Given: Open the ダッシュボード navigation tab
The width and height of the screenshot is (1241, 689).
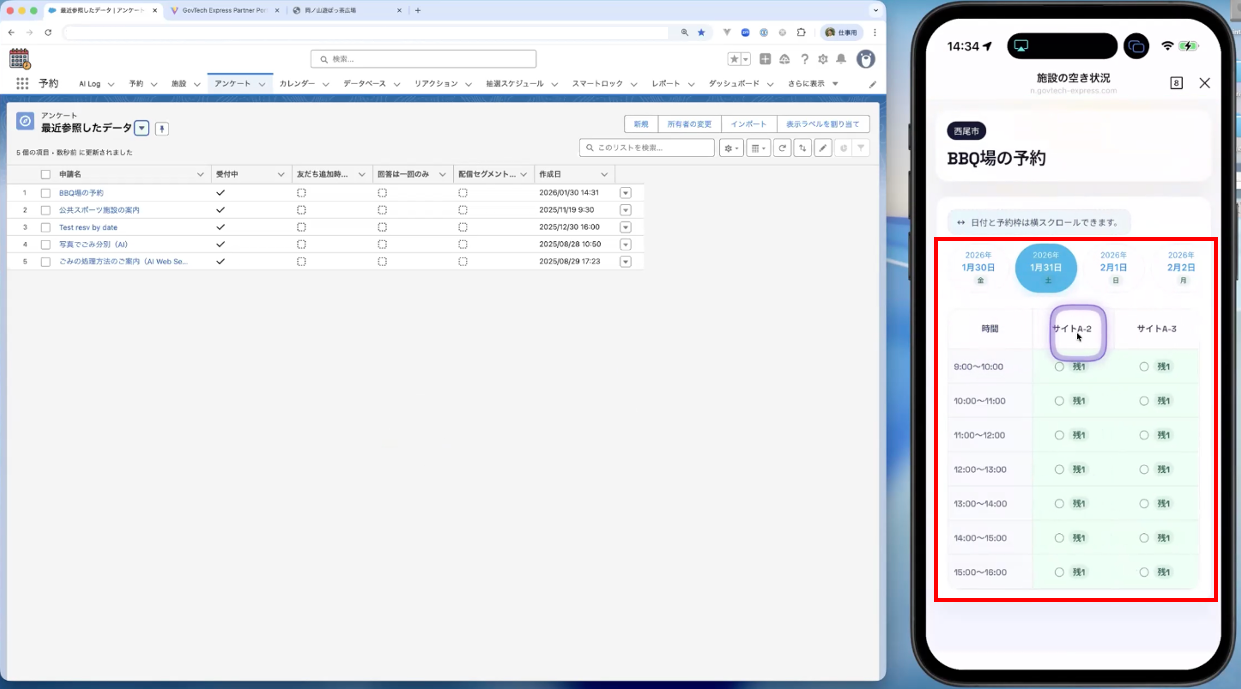Looking at the screenshot, I should click(734, 84).
